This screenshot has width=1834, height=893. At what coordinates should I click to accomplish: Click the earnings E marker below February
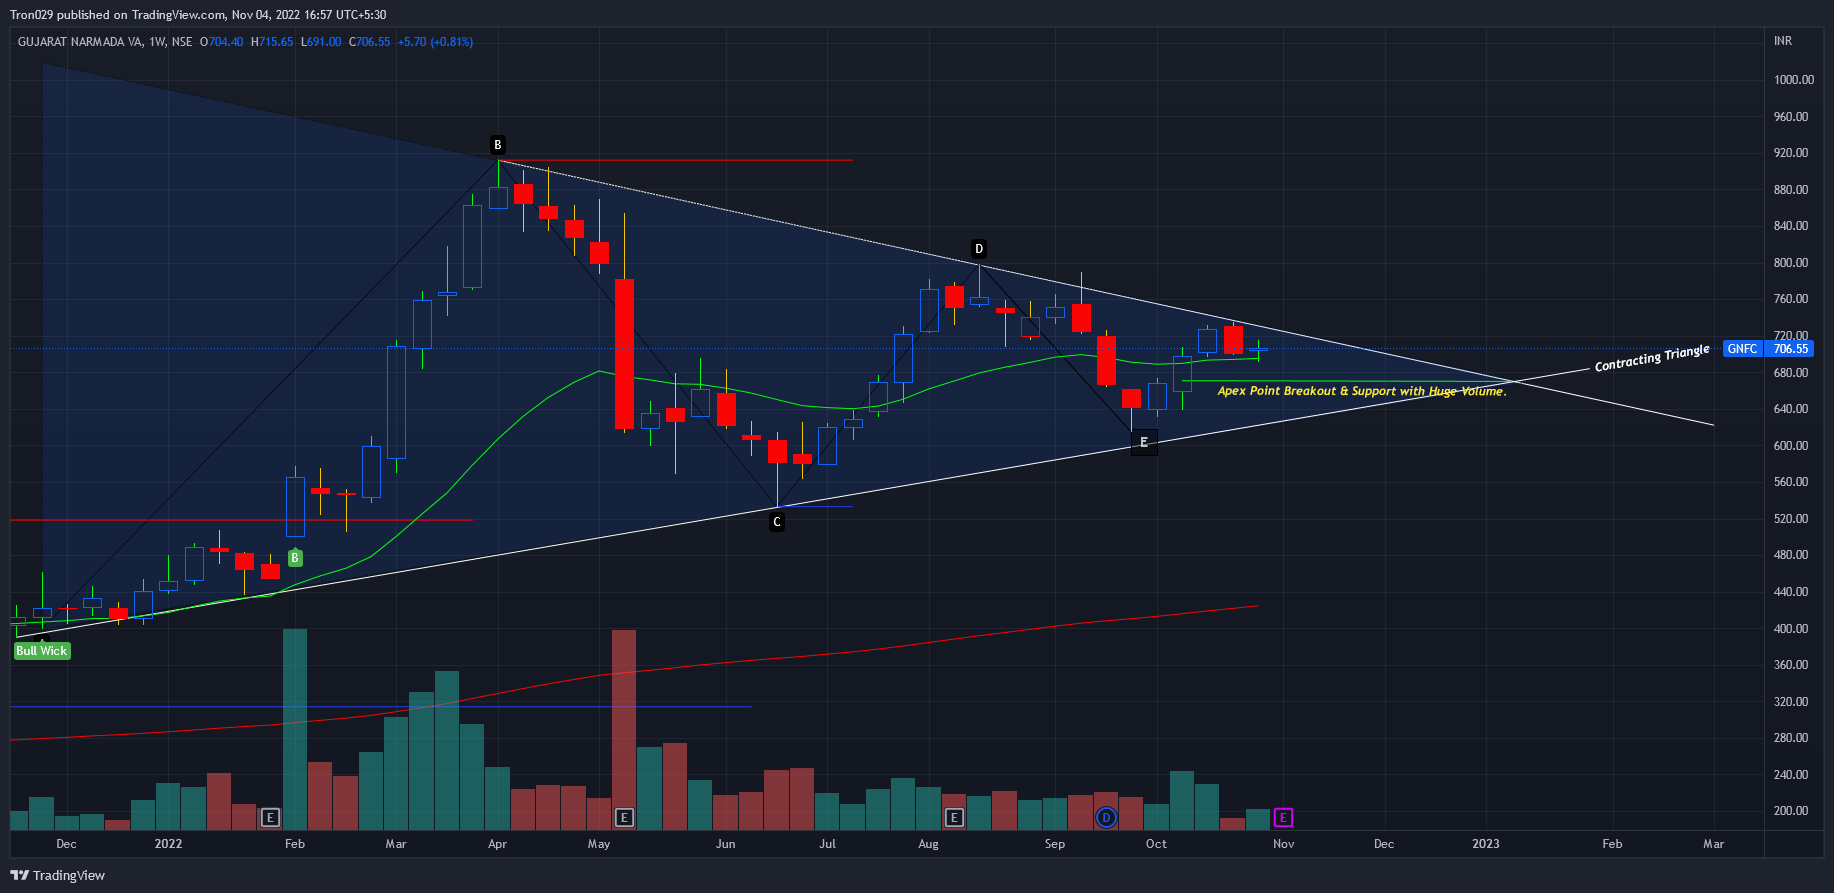pos(270,818)
